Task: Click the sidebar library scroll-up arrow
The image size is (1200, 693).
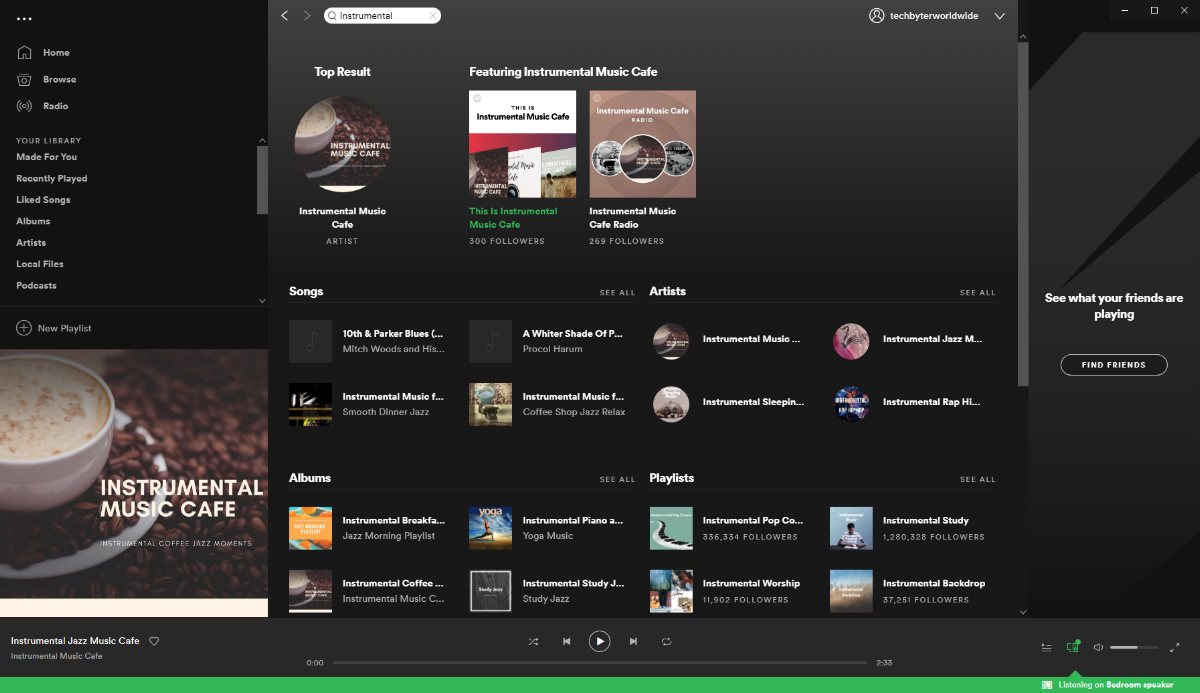Action: coord(263,140)
